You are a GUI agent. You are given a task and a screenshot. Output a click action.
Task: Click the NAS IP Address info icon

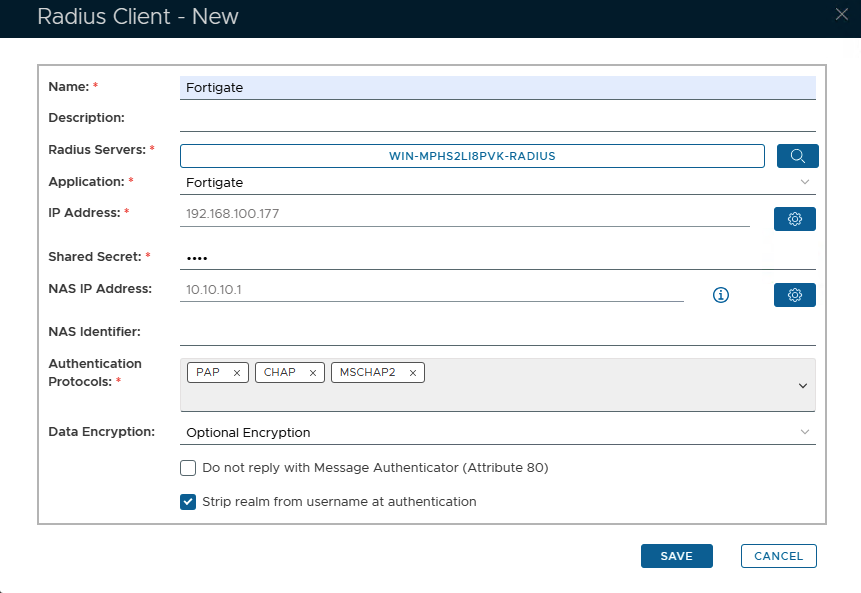click(x=720, y=295)
